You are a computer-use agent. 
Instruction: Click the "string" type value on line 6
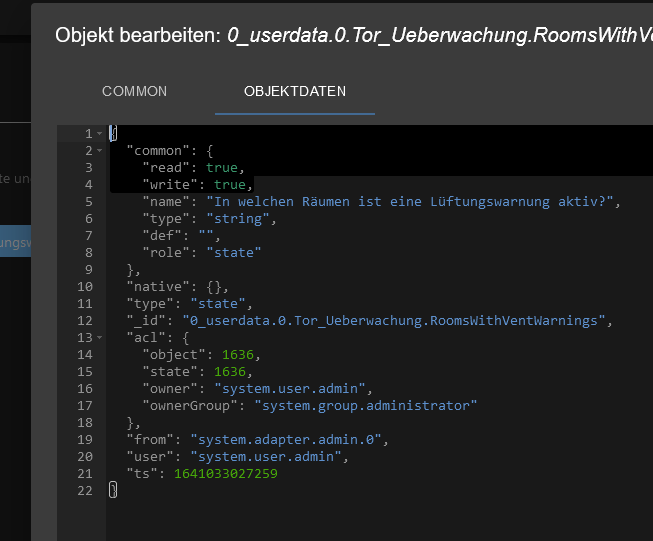click(x=238, y=219)
